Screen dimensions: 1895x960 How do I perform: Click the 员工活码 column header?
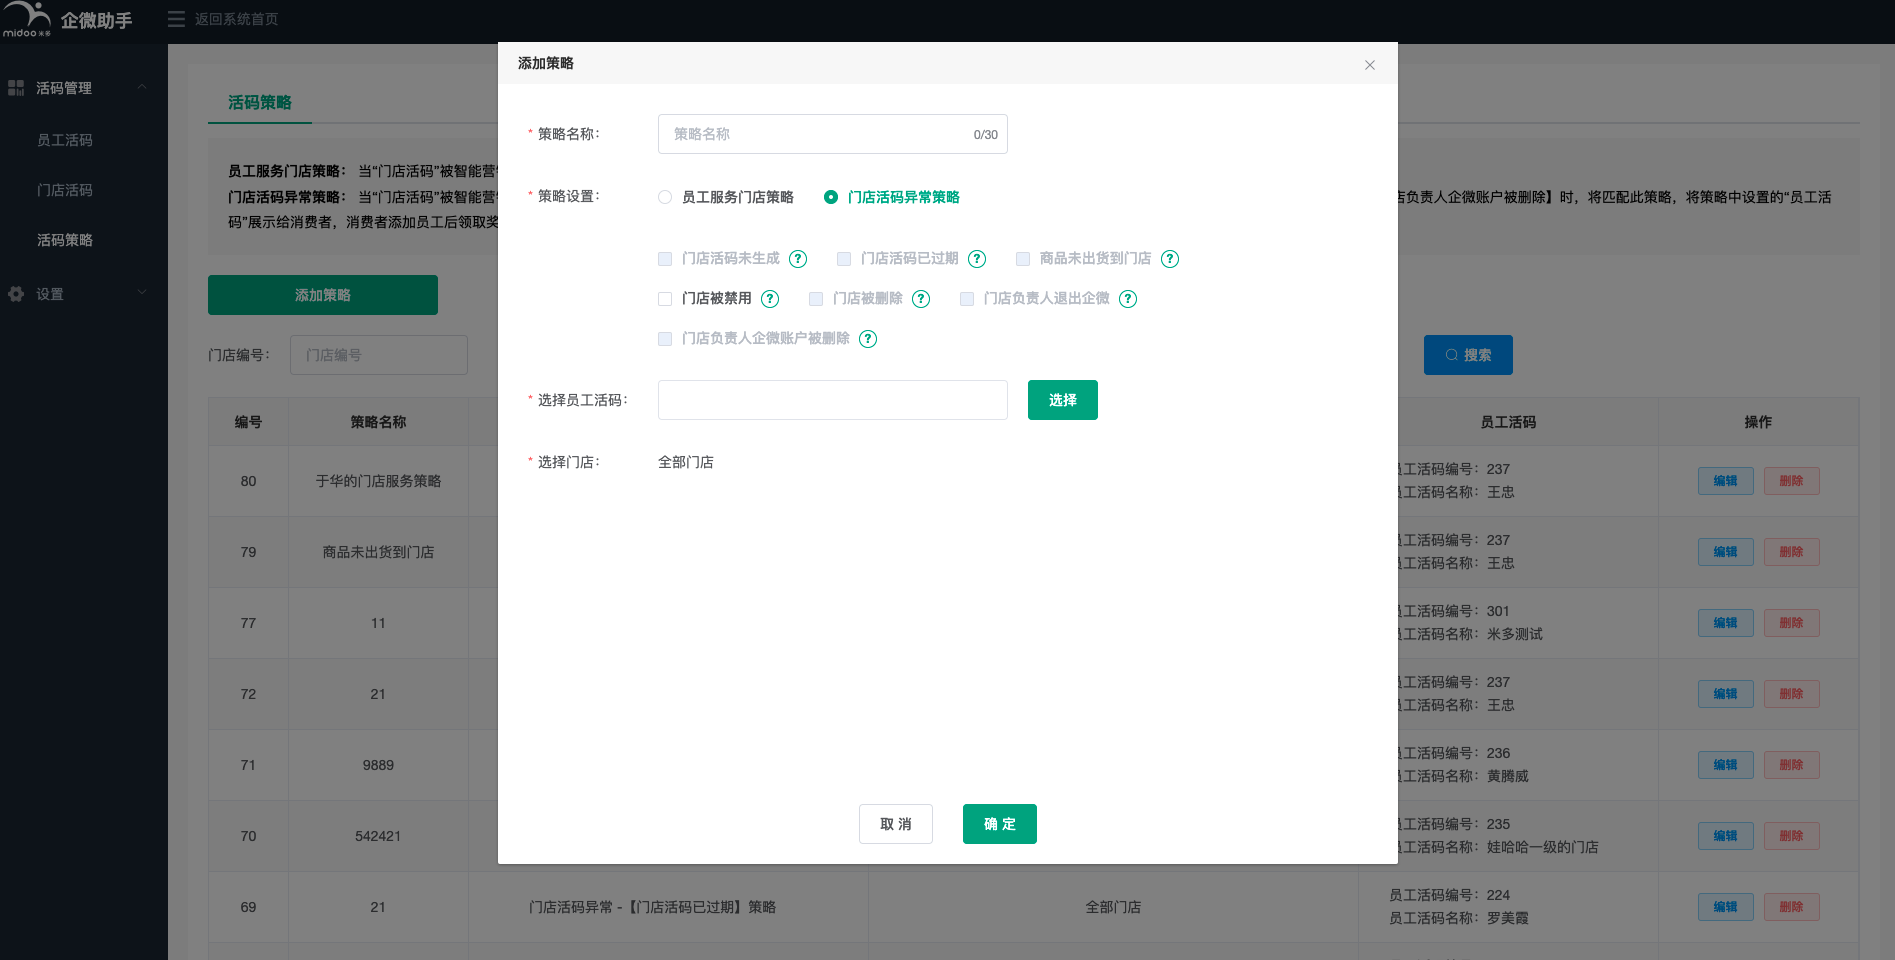[x=1508, y=422]
